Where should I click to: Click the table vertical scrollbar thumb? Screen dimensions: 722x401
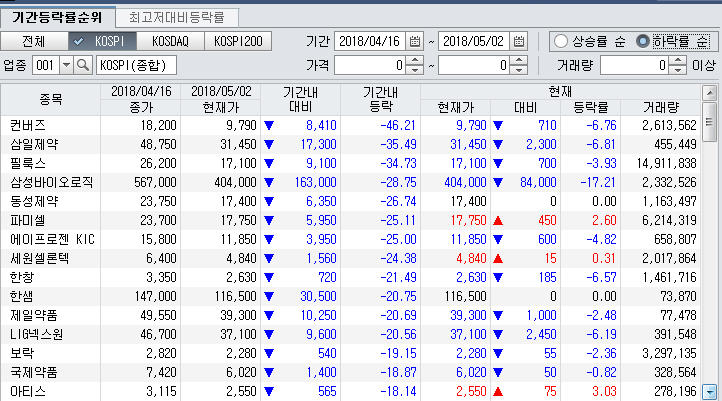coord(709,122)
